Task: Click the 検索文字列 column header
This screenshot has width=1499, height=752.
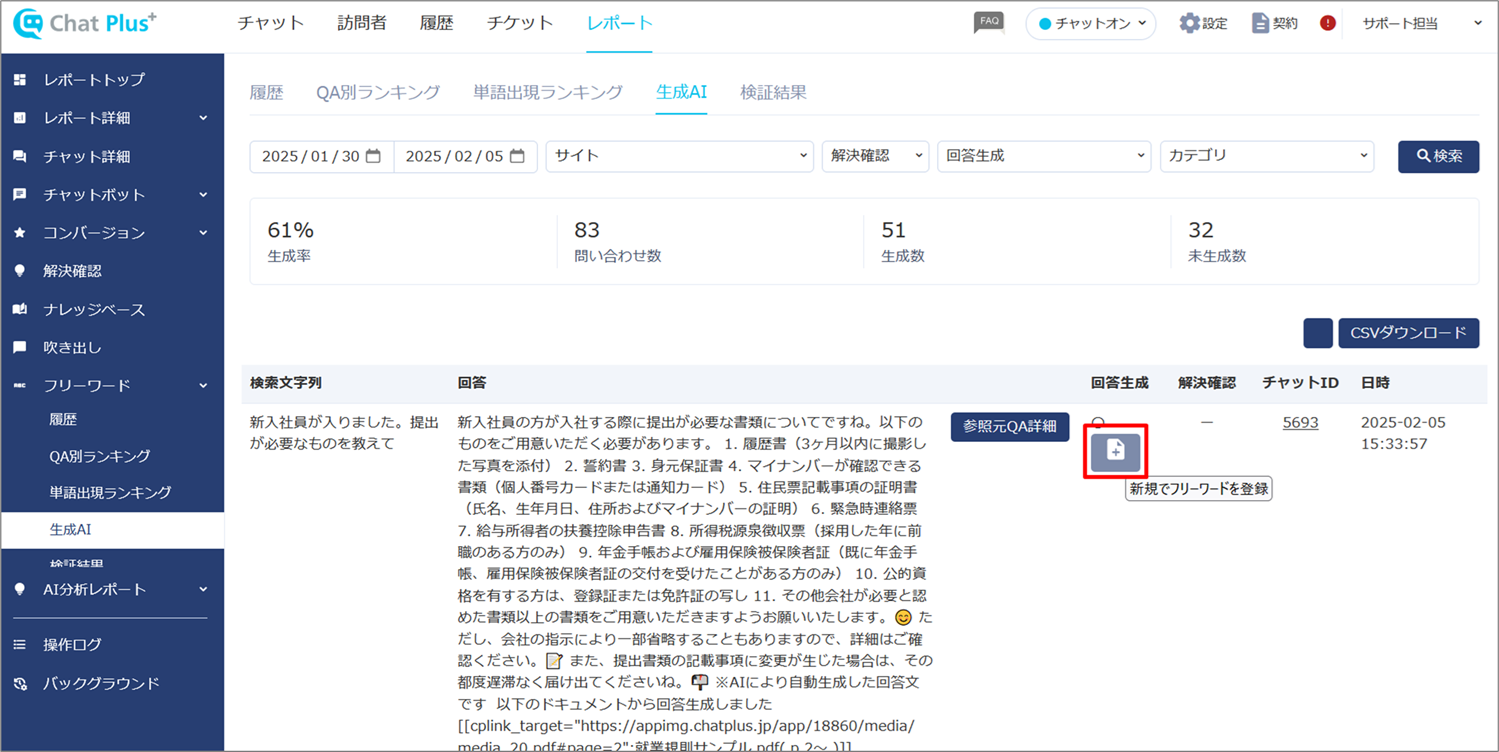Action: [286, 383]
